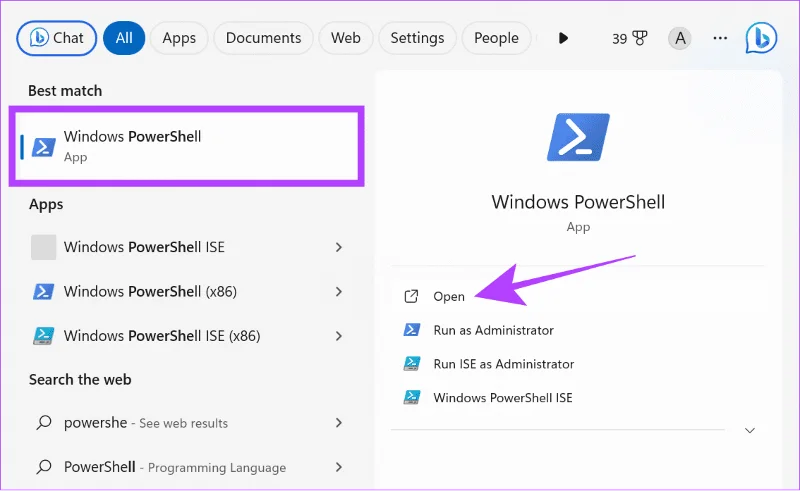Expand the powershe web result chevron

(x=338, y=423)
